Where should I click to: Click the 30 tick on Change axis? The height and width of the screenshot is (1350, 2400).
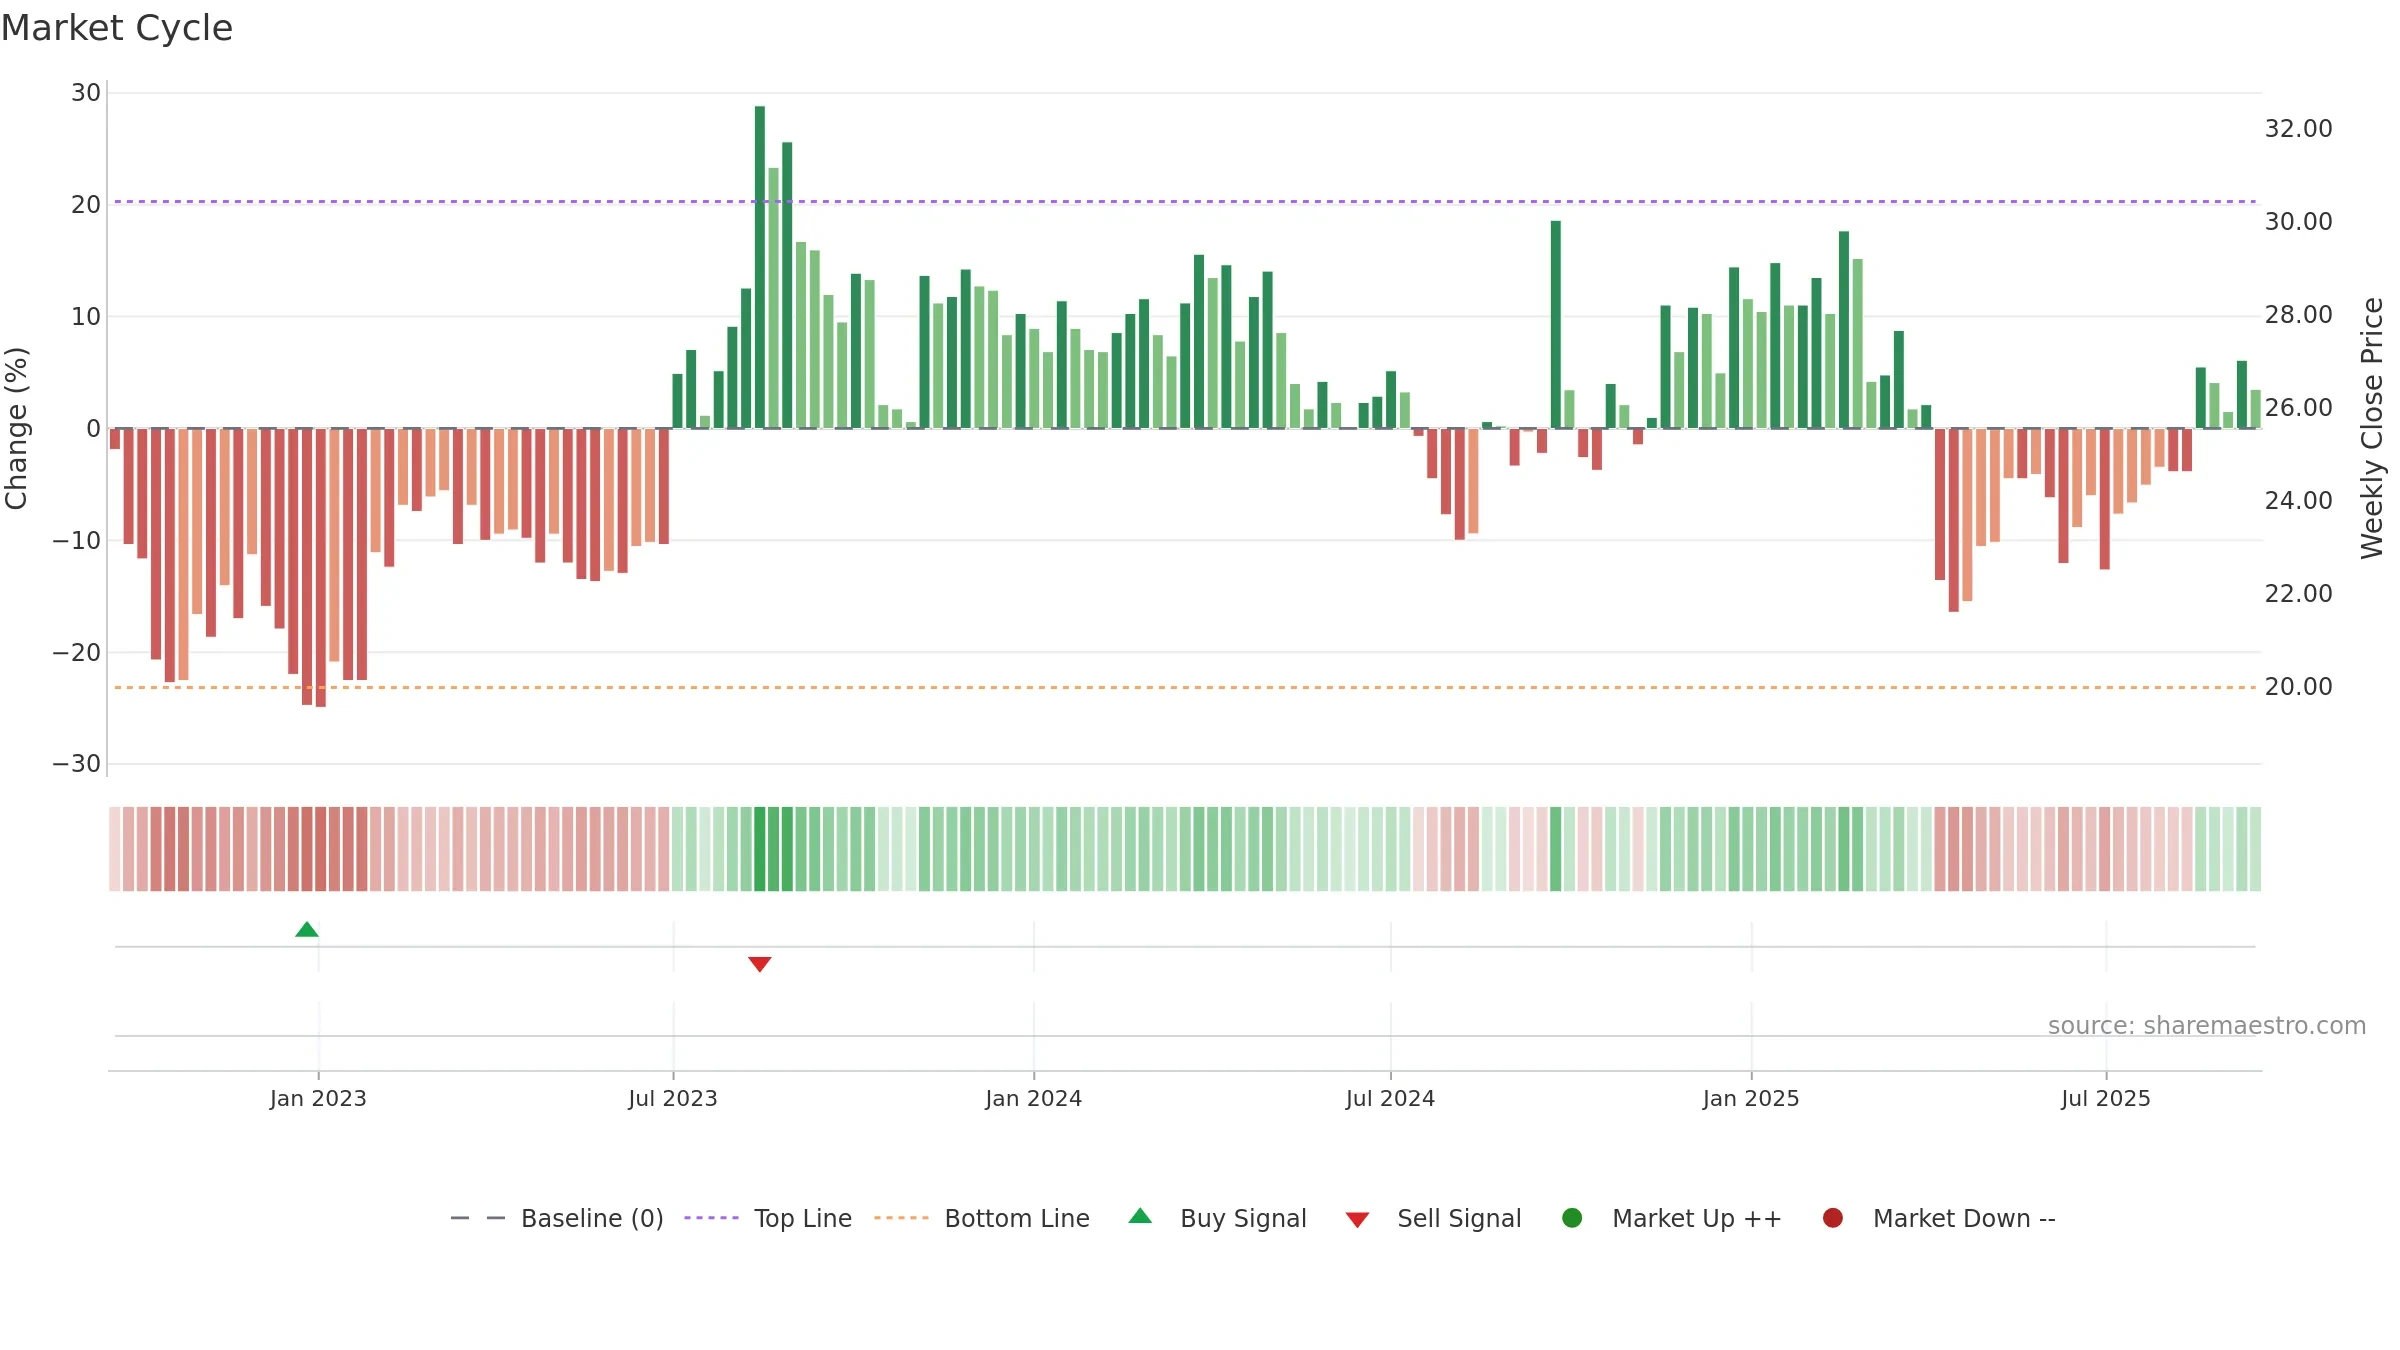(86, 93)
